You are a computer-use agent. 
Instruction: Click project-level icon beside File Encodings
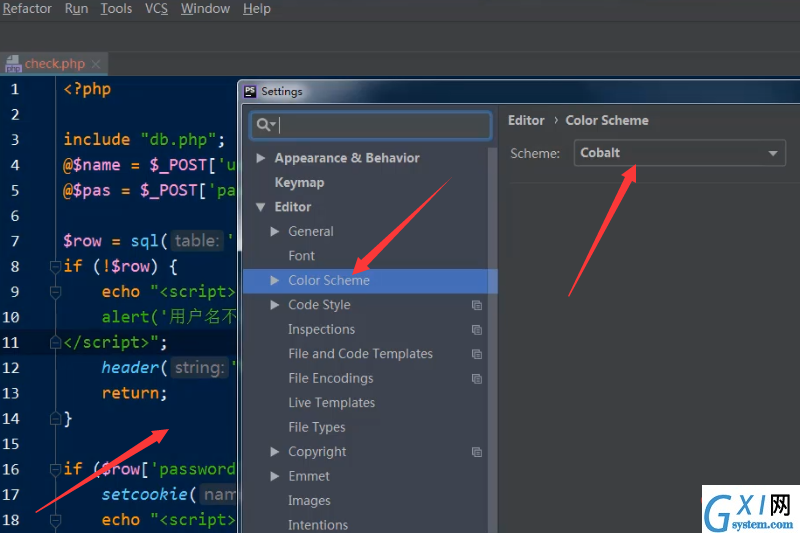[x=477, y=378]
